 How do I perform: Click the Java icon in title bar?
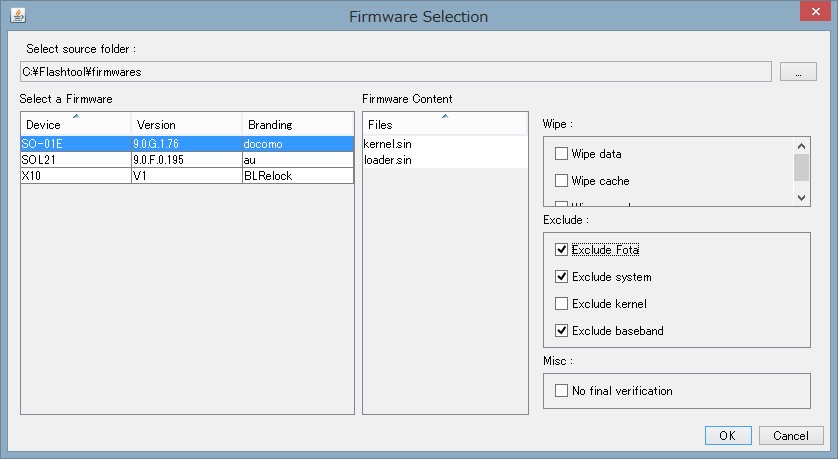click(17, 16)
